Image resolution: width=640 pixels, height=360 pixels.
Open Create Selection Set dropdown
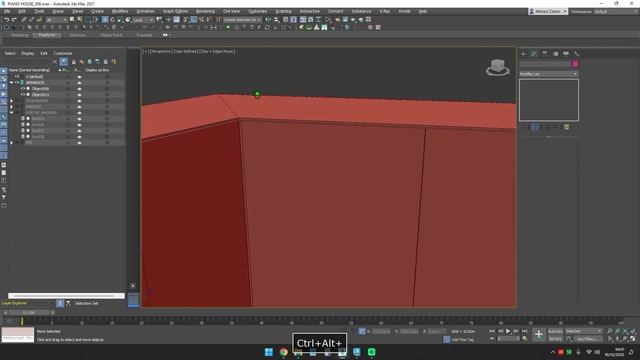(242, 20)
